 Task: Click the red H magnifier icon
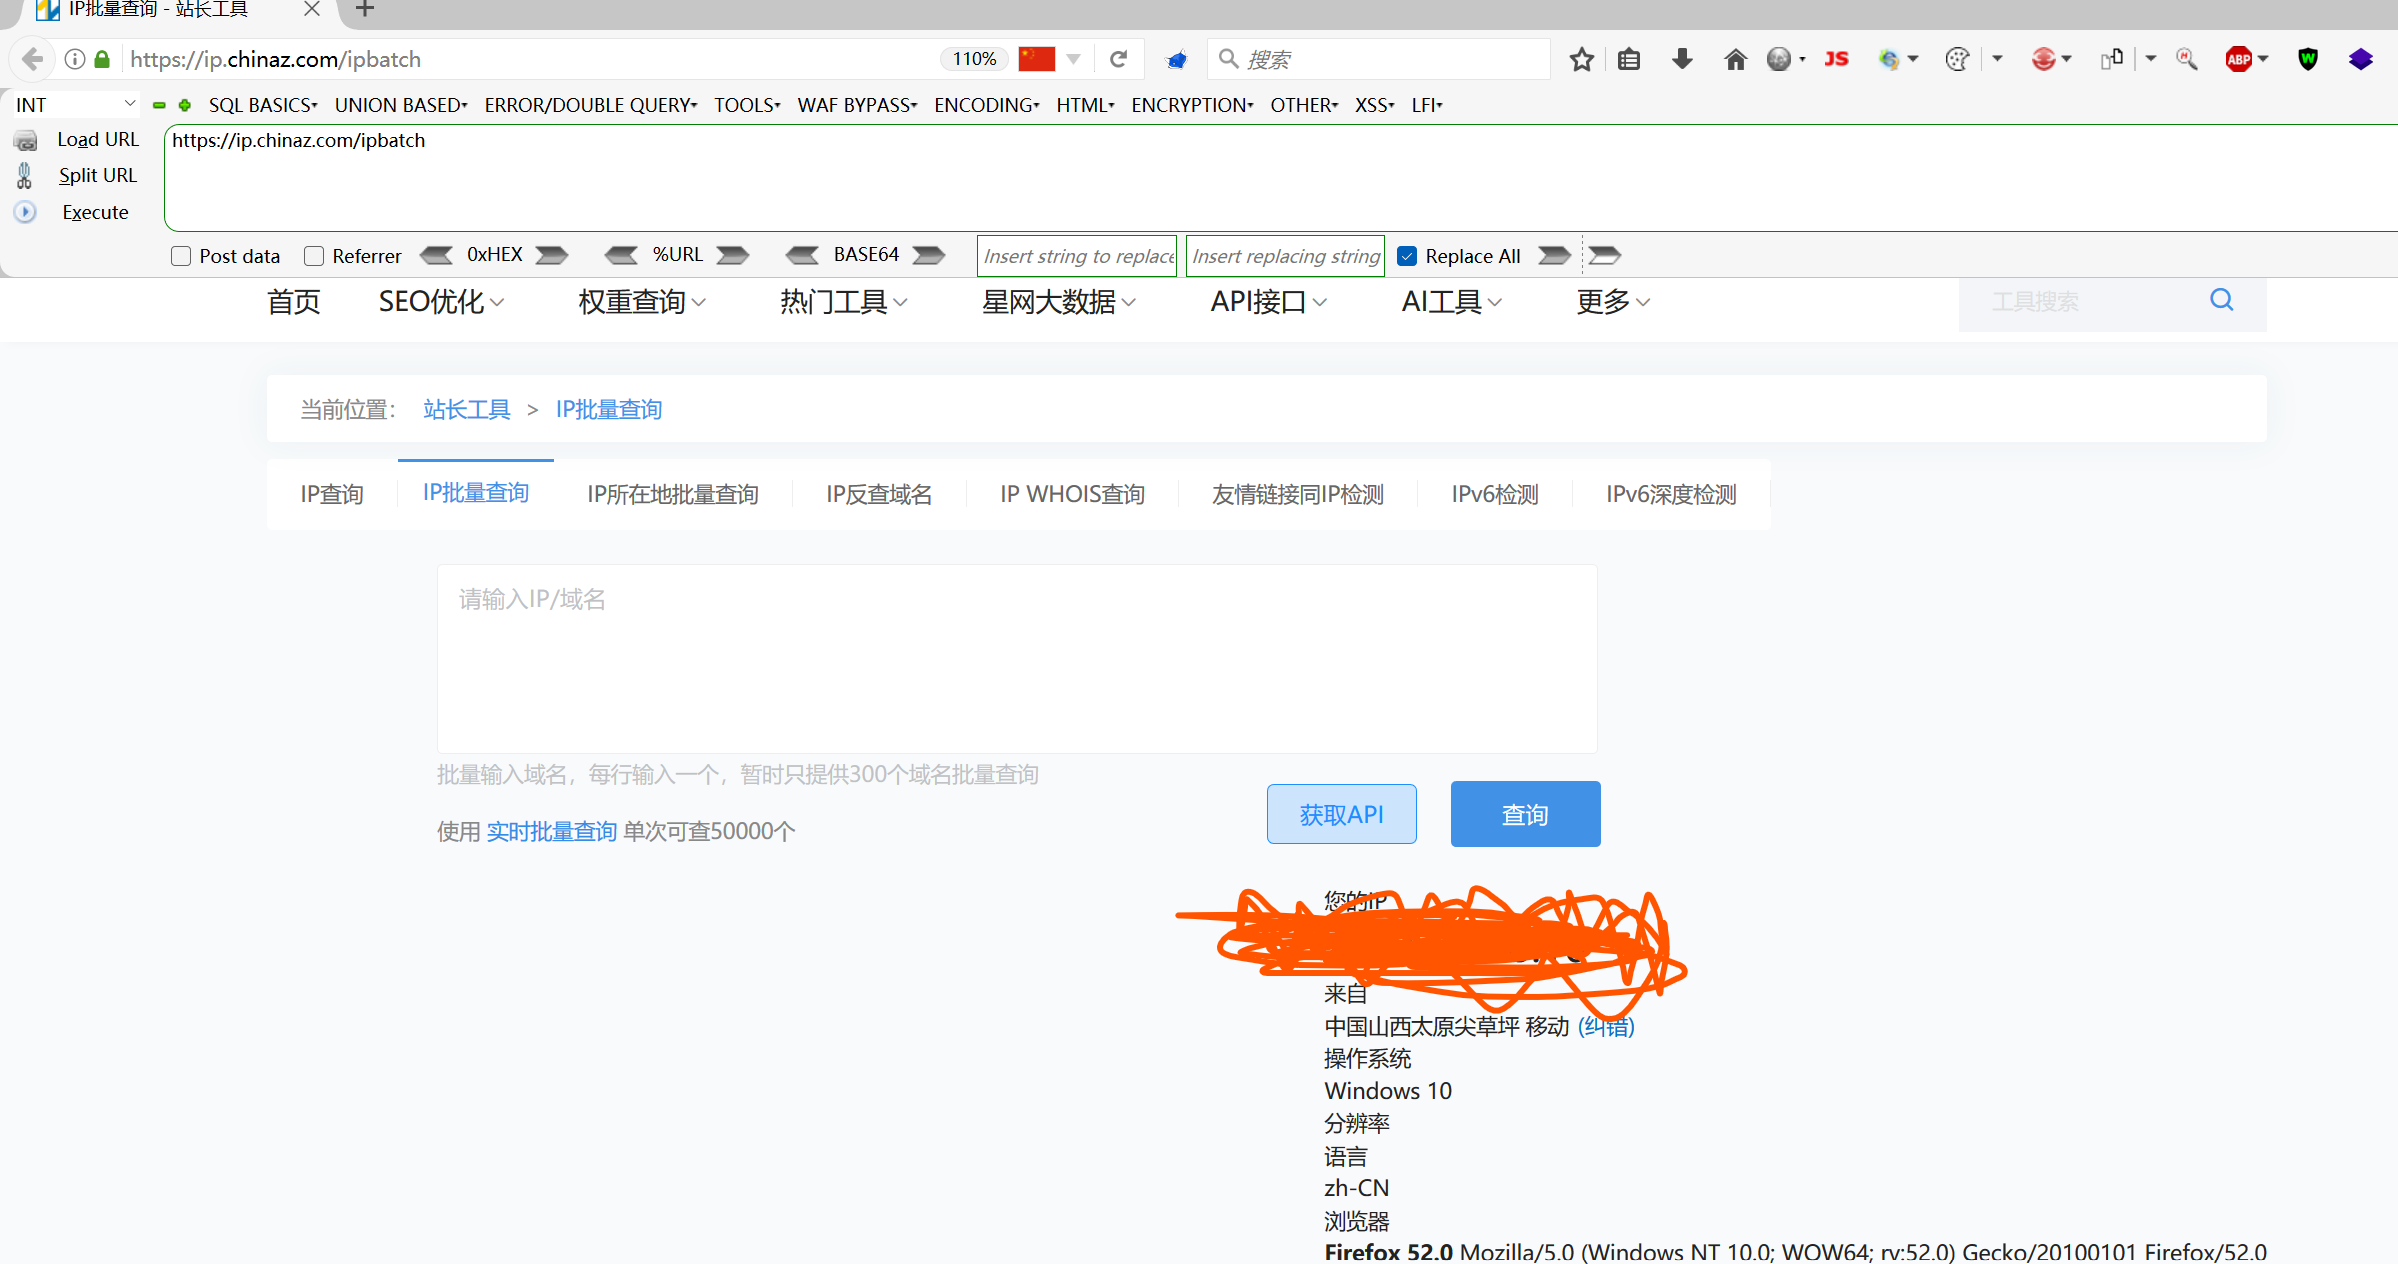(2187, 60)
